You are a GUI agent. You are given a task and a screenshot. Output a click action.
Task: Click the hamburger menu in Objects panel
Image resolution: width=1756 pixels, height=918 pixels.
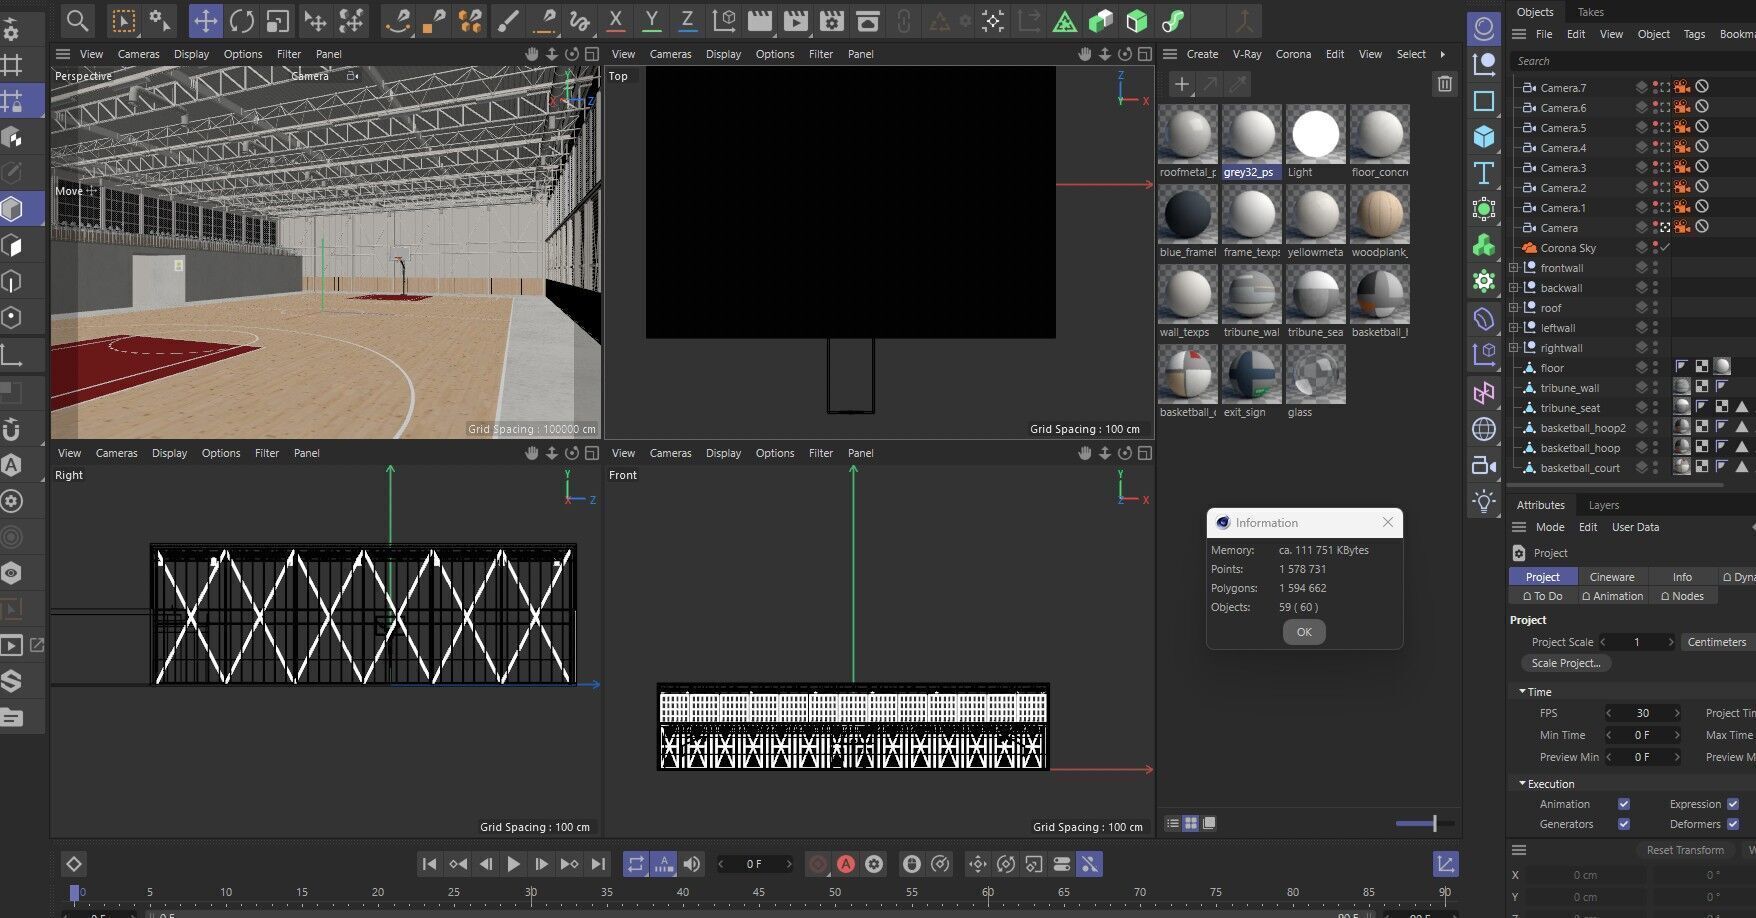[1519, 34]
